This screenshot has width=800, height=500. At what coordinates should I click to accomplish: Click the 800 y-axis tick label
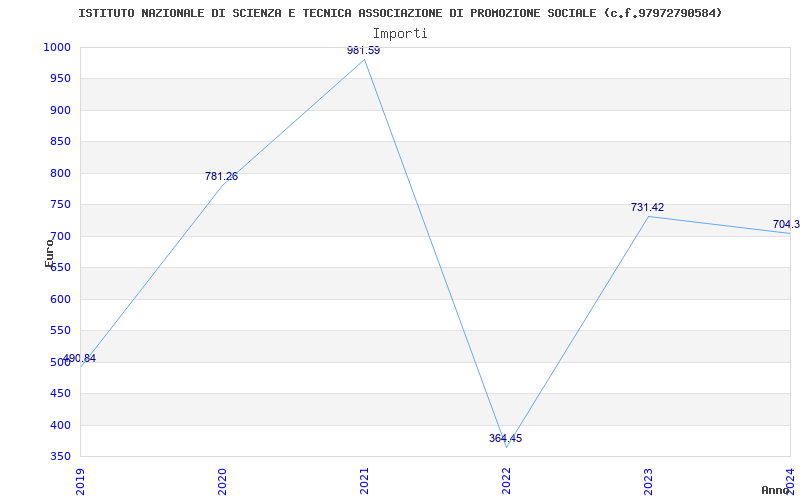(60, 173)
